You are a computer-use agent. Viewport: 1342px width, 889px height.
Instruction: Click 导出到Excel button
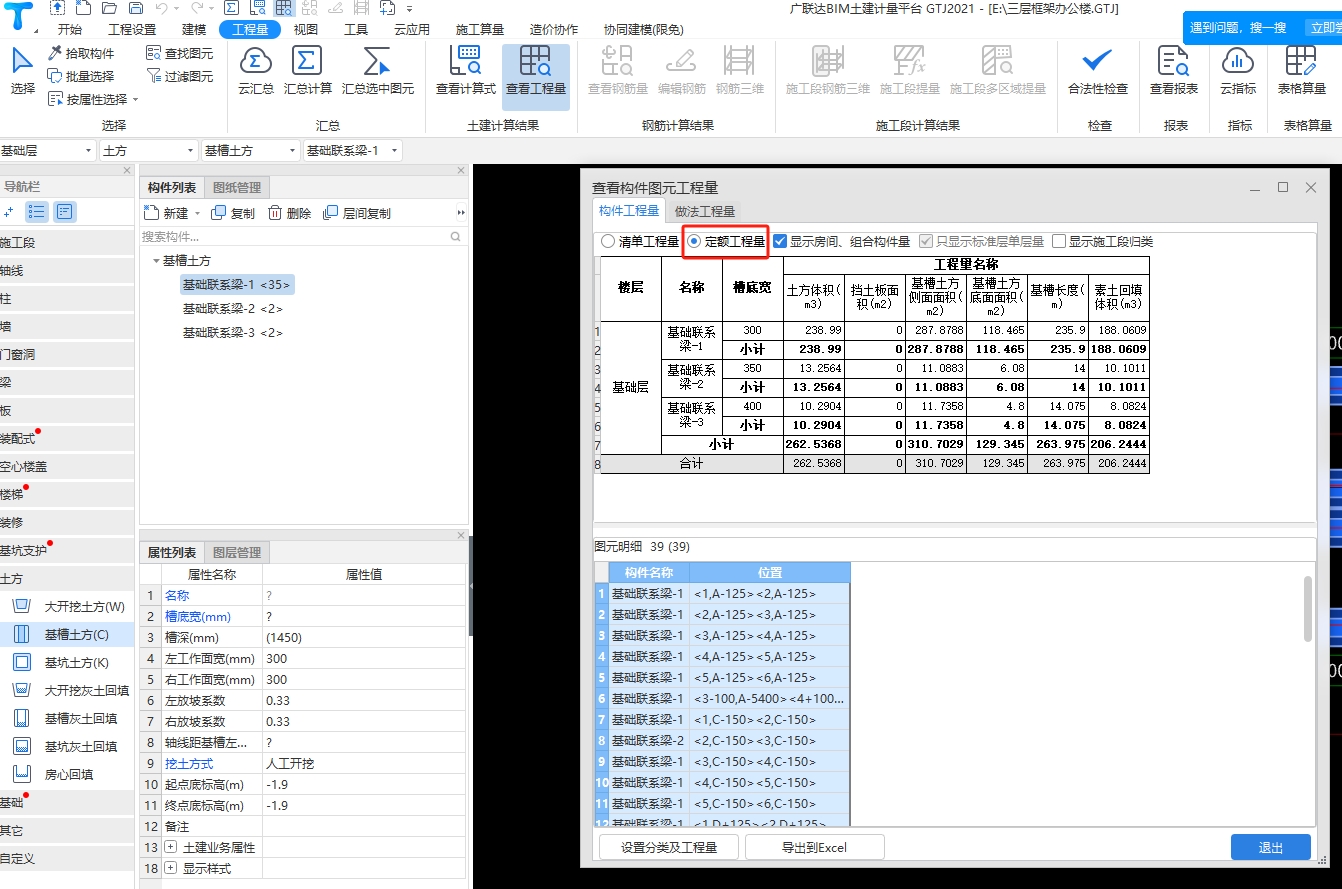point(815,847)
